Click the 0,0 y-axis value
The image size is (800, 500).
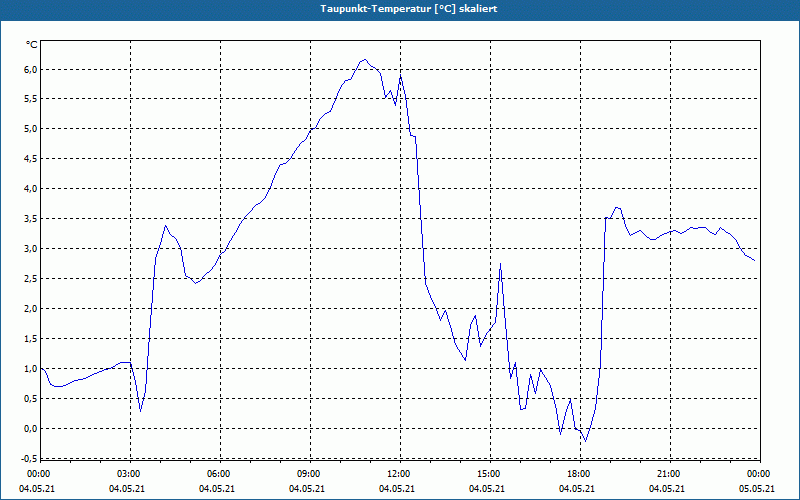(x=31, y=429)
